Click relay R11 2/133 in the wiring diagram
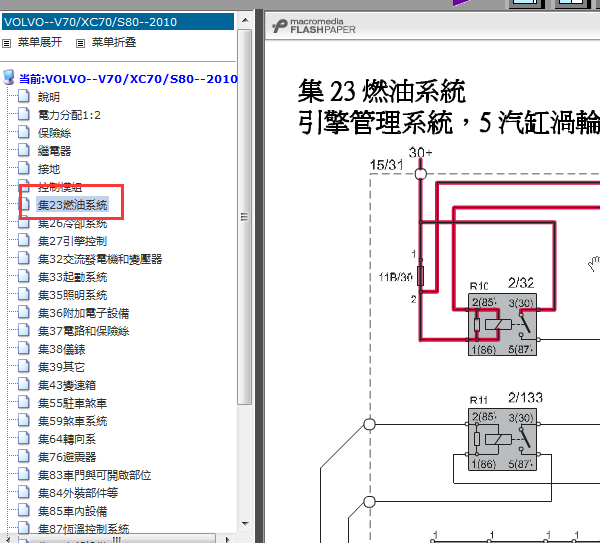Image resolution: width=600 pixels, height=543 pixels. (x=502, y=439)
